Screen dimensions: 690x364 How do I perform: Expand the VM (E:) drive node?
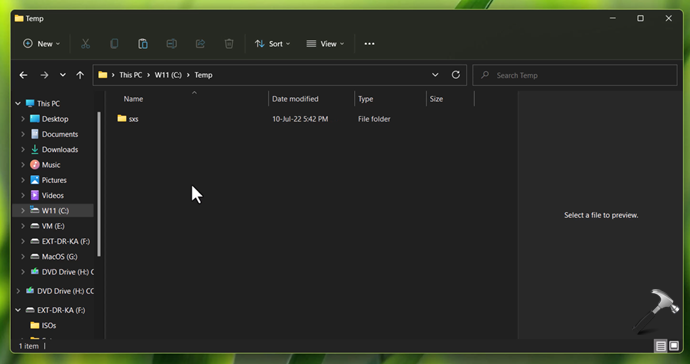click(23, 226)
